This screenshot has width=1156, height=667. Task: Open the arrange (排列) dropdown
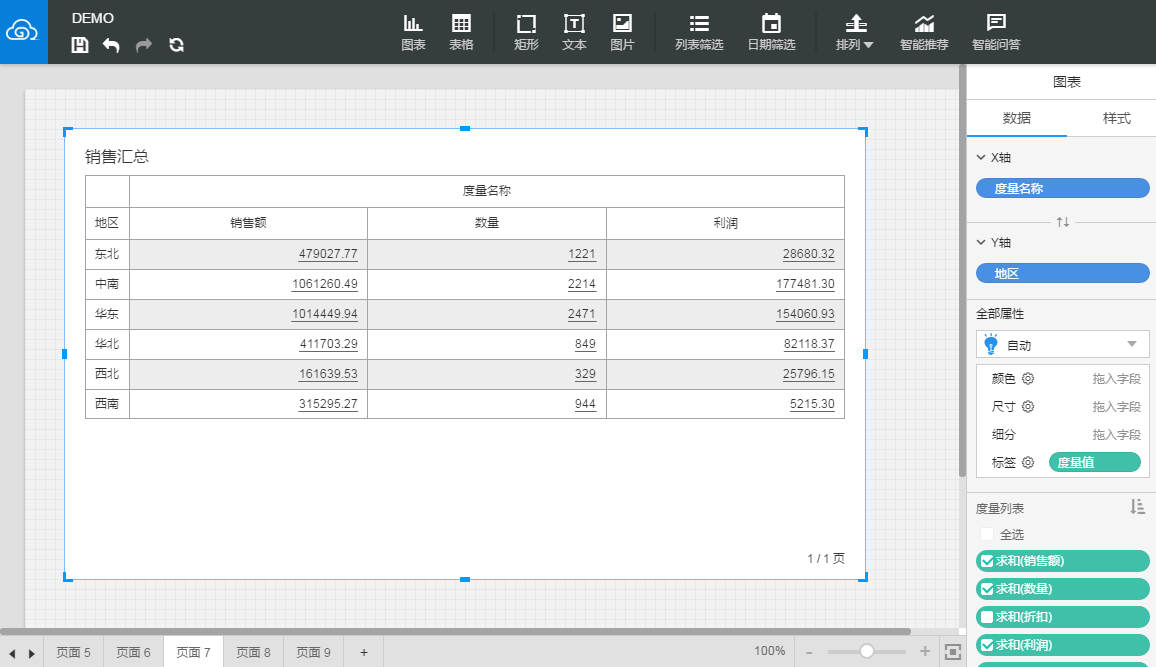(855, 32)
